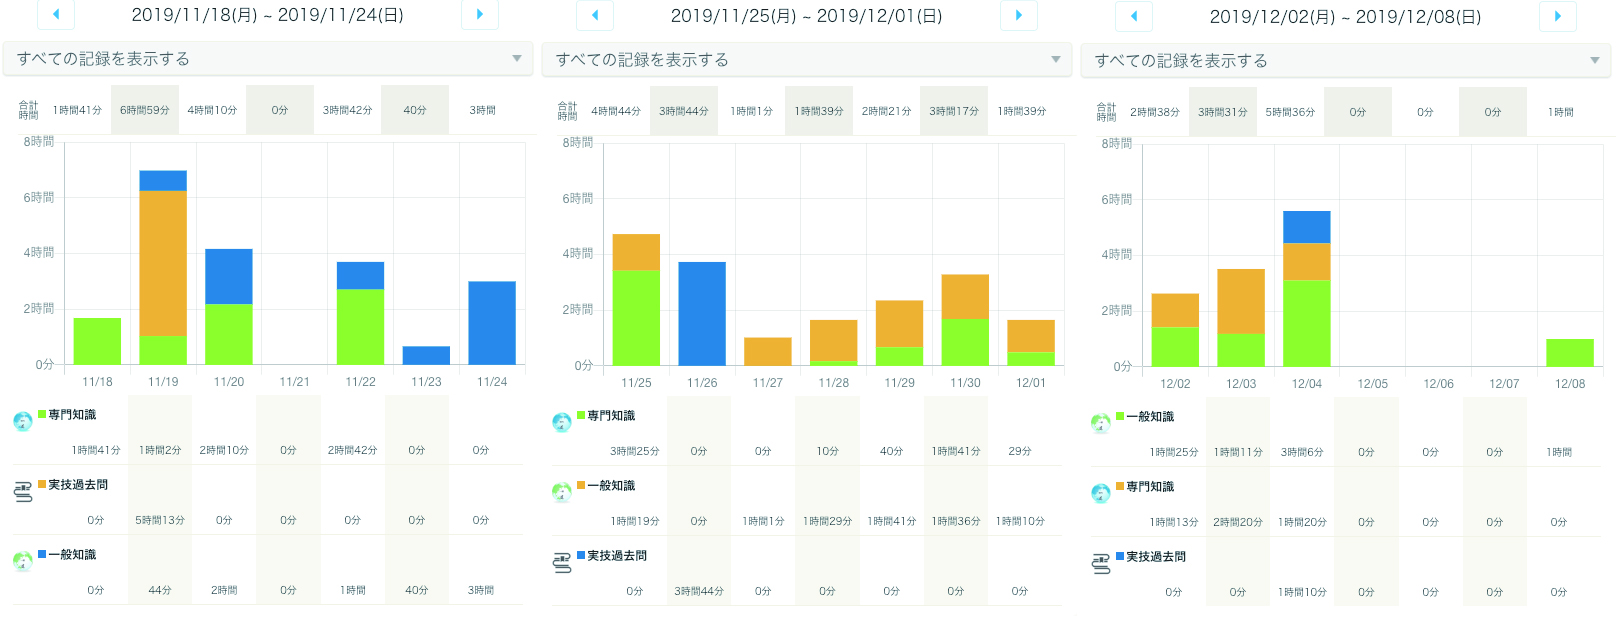
Task: Click the 3時間17分 daily total
Action: 954,111
